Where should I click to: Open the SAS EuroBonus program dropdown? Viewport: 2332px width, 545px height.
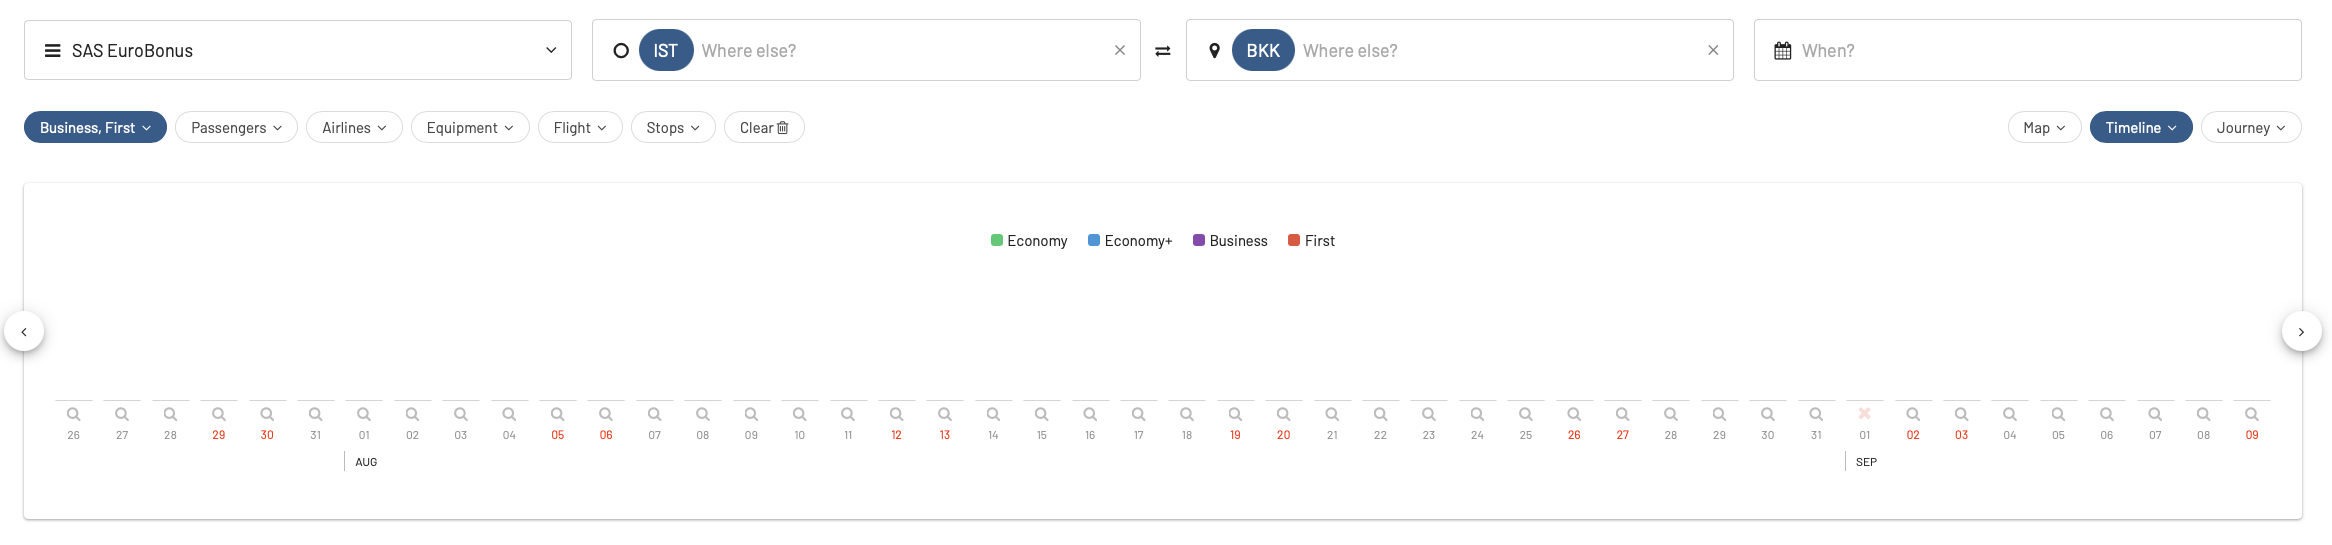click(x=298, y=50)
